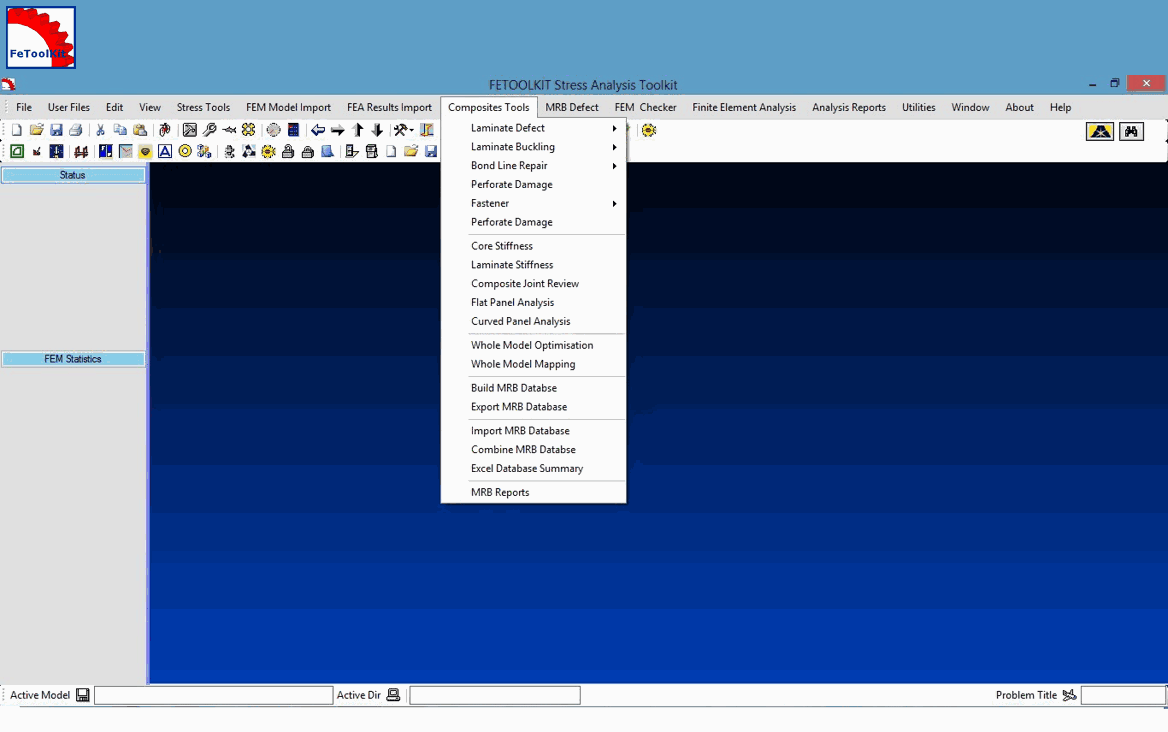Click the Status panel header

click(x=73, y=175)
